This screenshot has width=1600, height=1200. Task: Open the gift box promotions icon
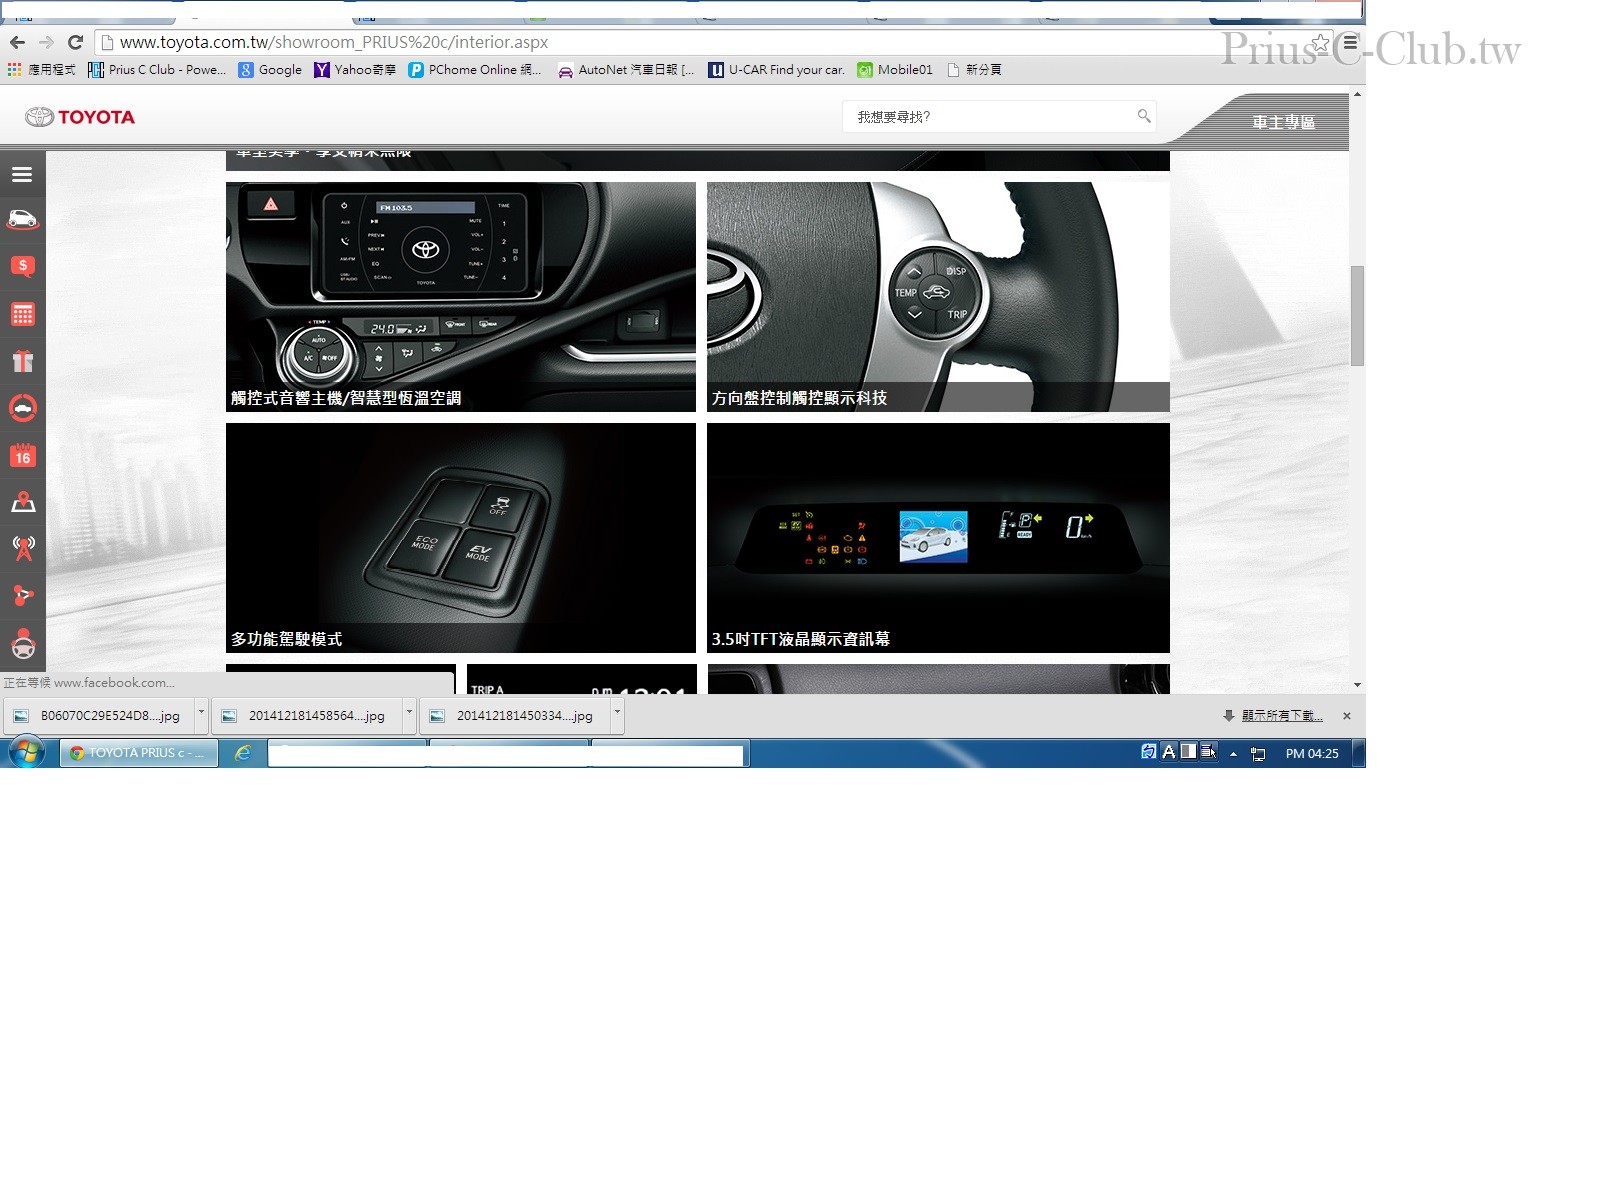(23, 361)
